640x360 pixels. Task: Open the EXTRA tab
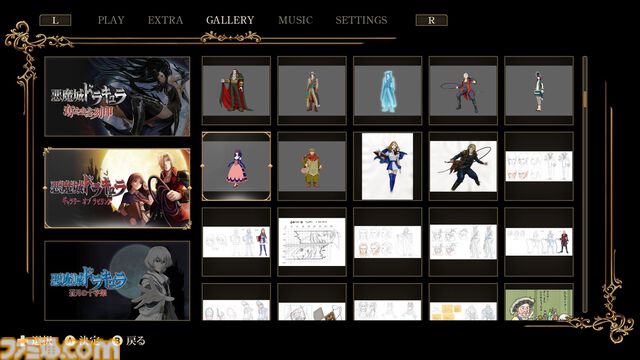click(x=165, y=20)
